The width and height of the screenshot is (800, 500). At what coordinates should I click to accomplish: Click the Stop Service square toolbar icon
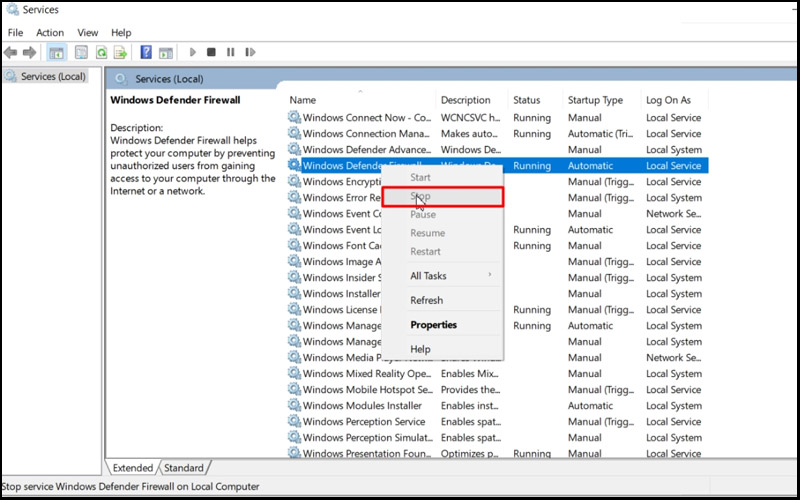[211, 52]
